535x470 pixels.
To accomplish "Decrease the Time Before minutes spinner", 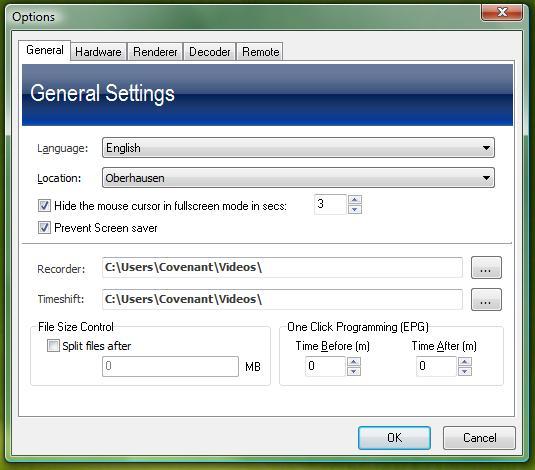I will [354, 371].
